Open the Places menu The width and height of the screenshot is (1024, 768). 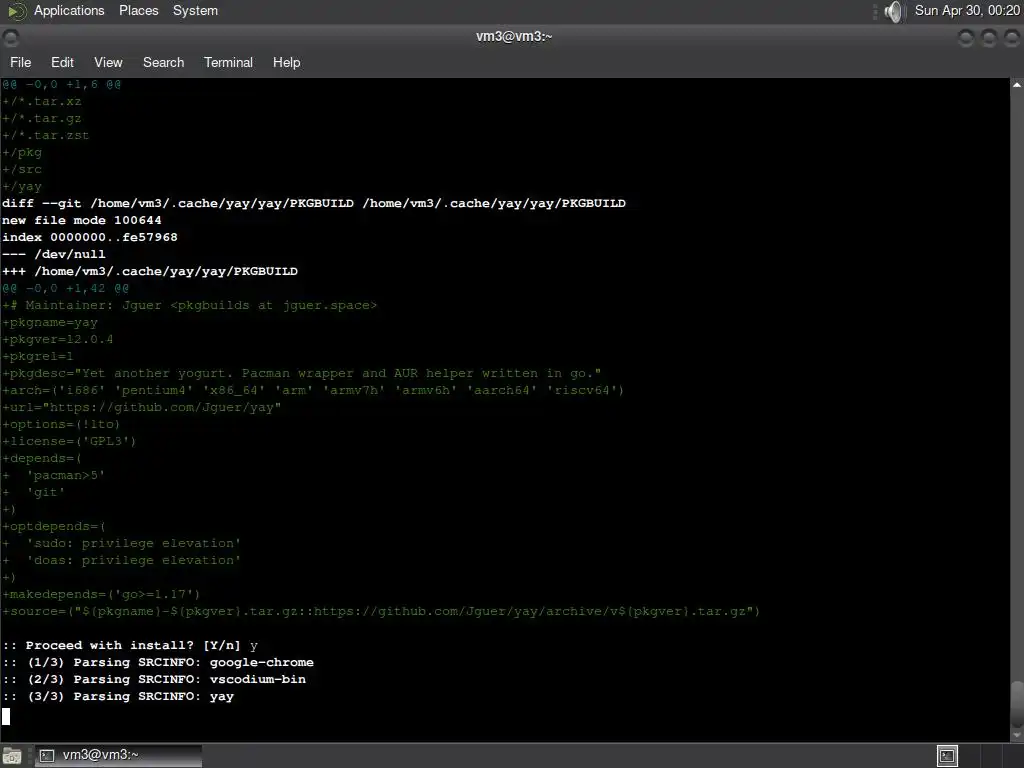tap(138, 10)
